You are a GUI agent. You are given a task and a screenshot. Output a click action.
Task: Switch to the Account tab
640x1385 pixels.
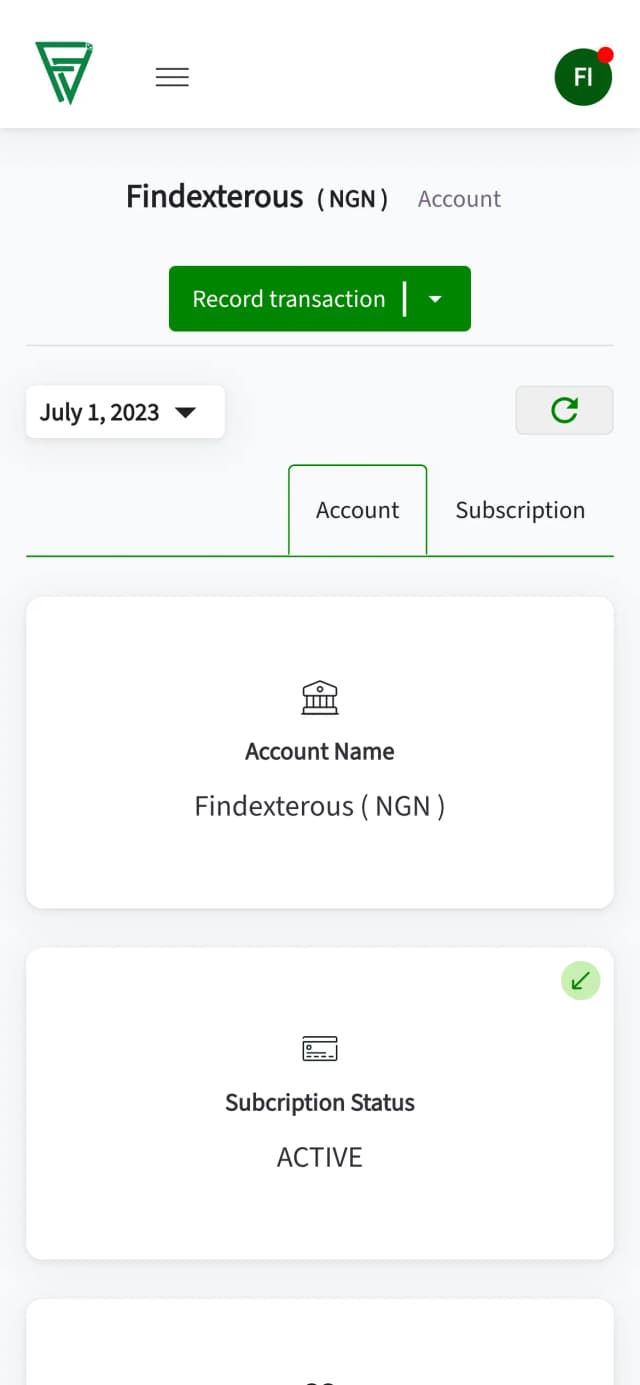point(358,510)
